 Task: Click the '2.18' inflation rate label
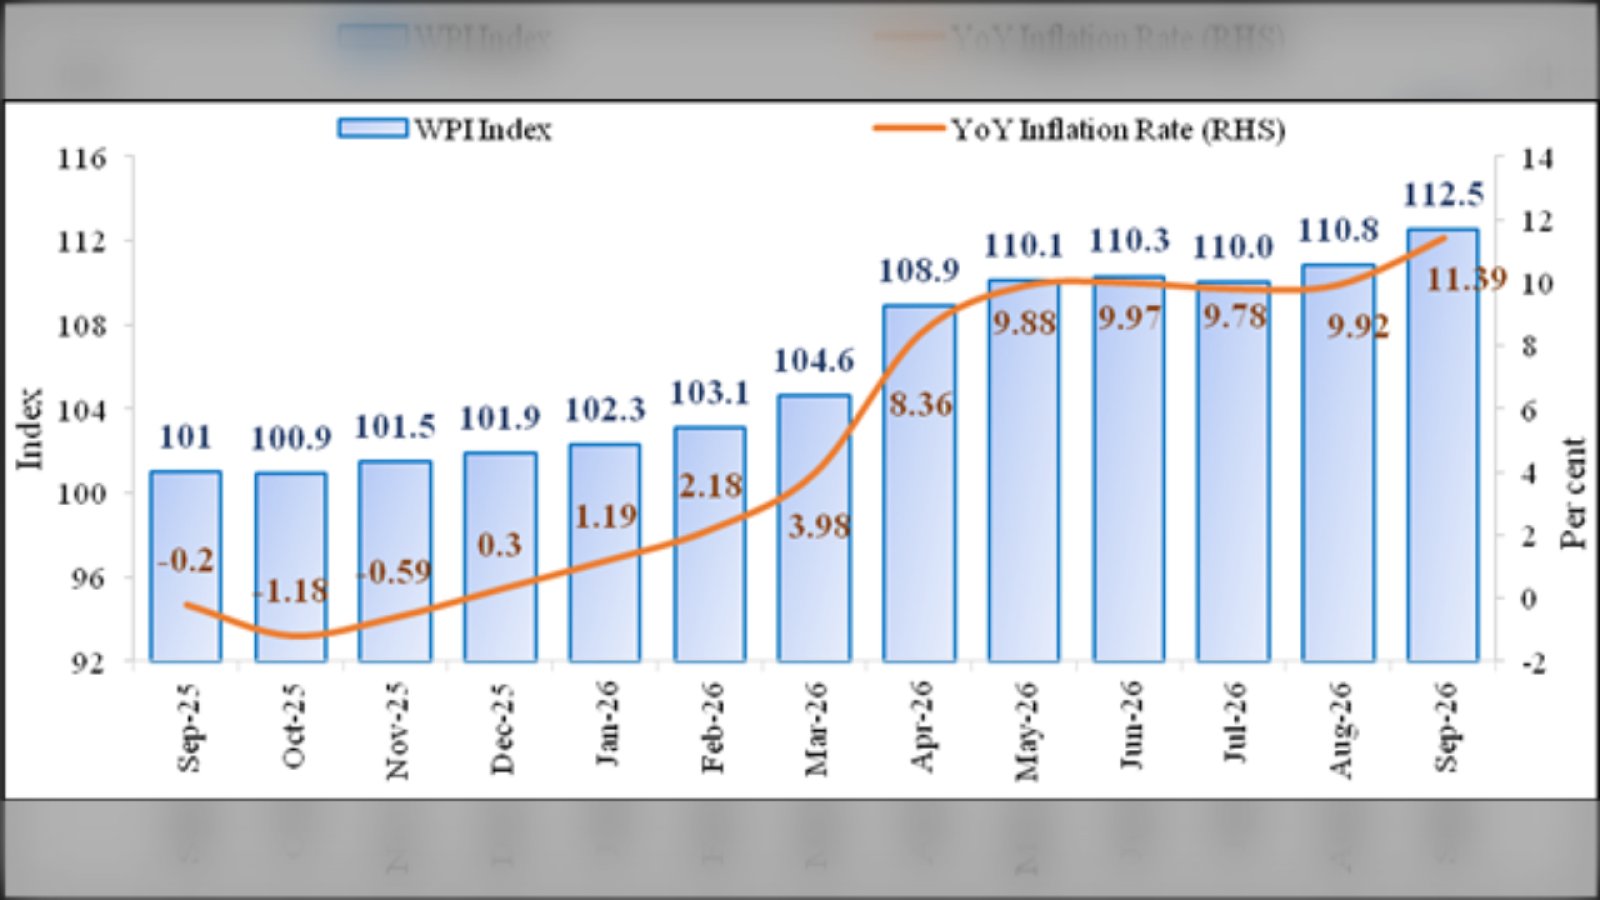(711, 486)
